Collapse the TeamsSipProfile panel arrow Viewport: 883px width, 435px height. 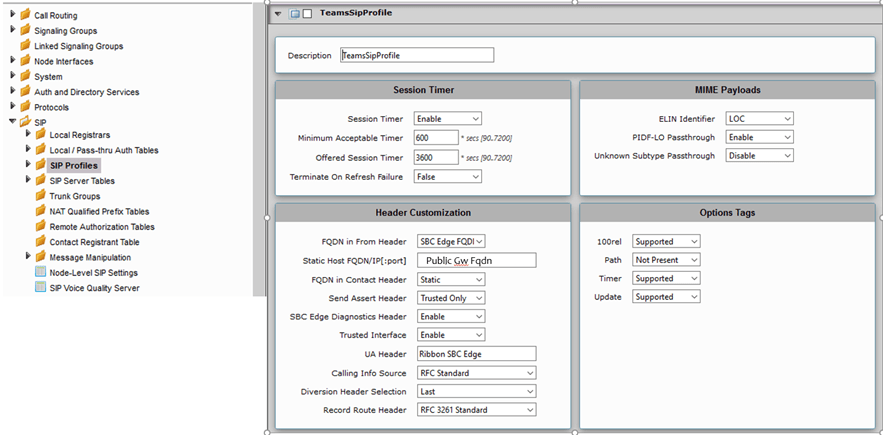278,14
